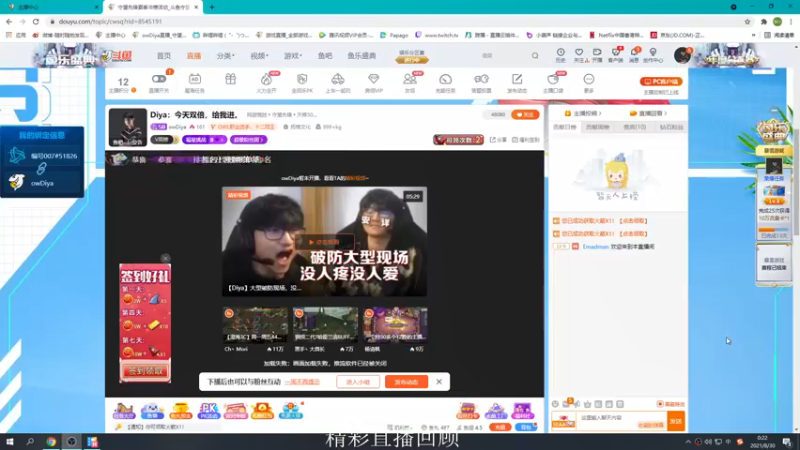Viewport: 800px width, 450px height.
Task: Switch to the 贵宾(10) tab
Action: (x=634, y=127)
